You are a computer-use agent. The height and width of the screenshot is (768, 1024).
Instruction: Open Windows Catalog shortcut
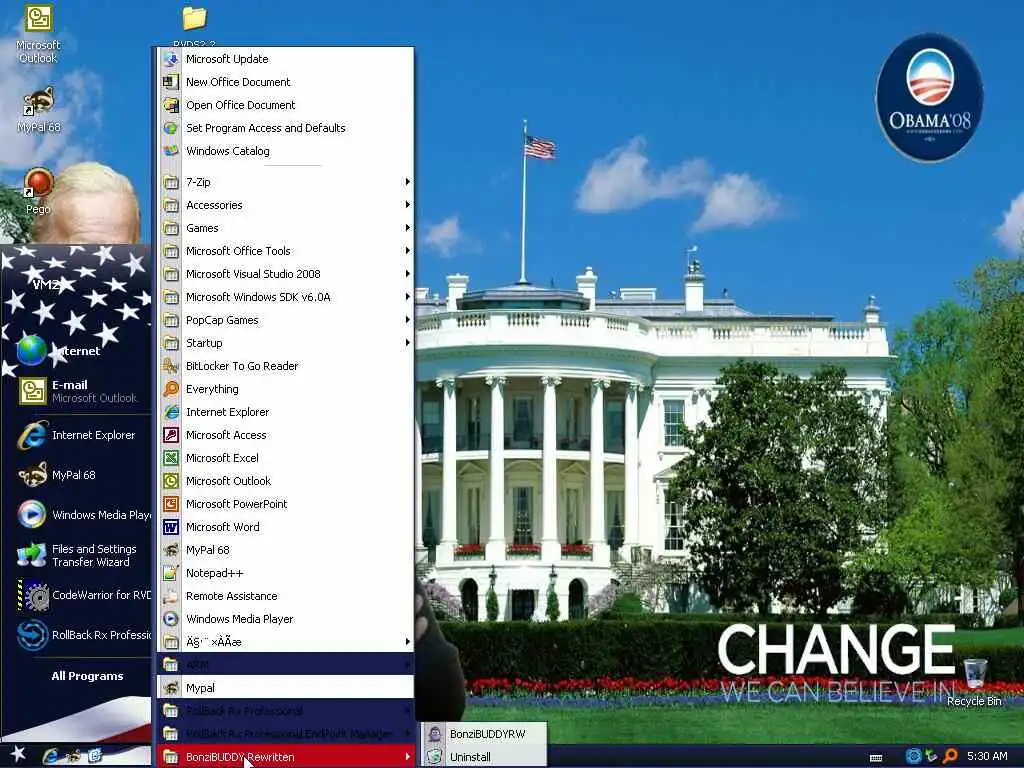(285, 151)
